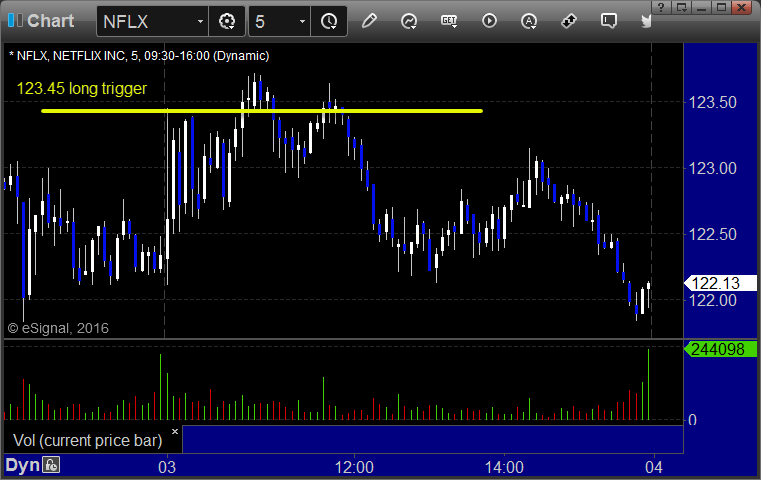Toggle the Dyn lock icon
The width and height of the screenshot is (761, 480).
[51, 465]
